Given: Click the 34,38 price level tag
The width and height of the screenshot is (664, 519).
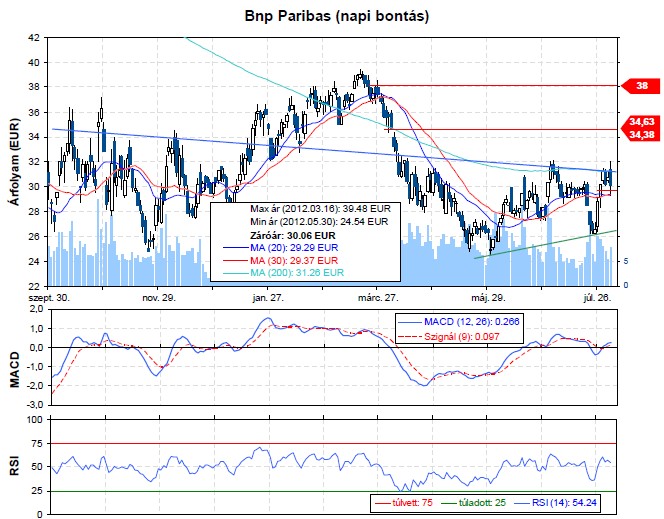Looking at the screenshot, I should [x=640, y=135].
